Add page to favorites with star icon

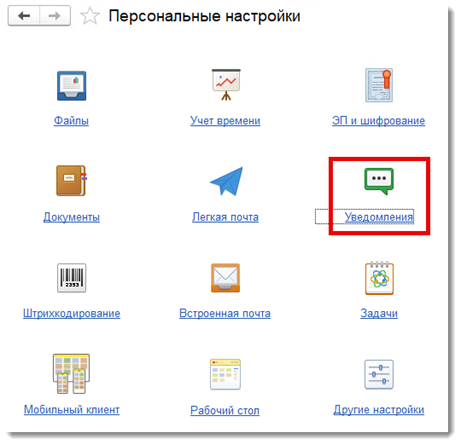[x=90, y=16]
